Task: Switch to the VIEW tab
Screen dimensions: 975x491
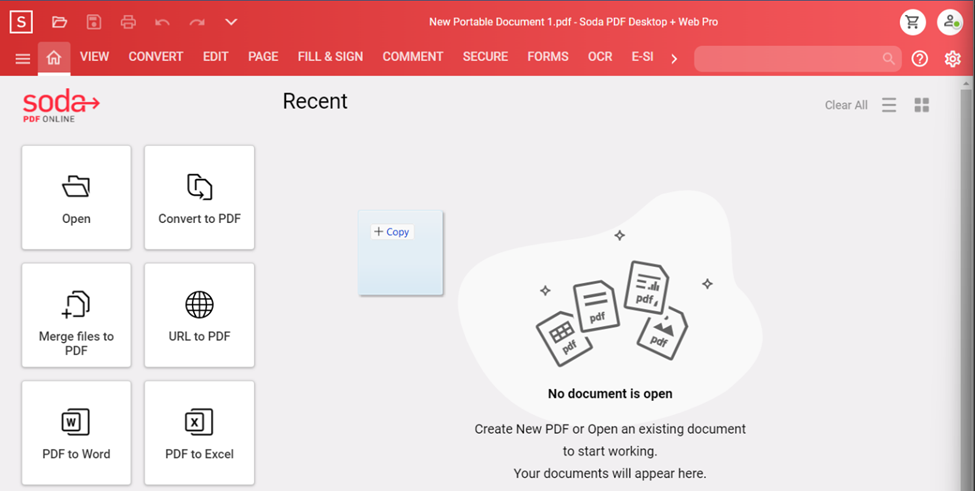Action: coord(95,57)
